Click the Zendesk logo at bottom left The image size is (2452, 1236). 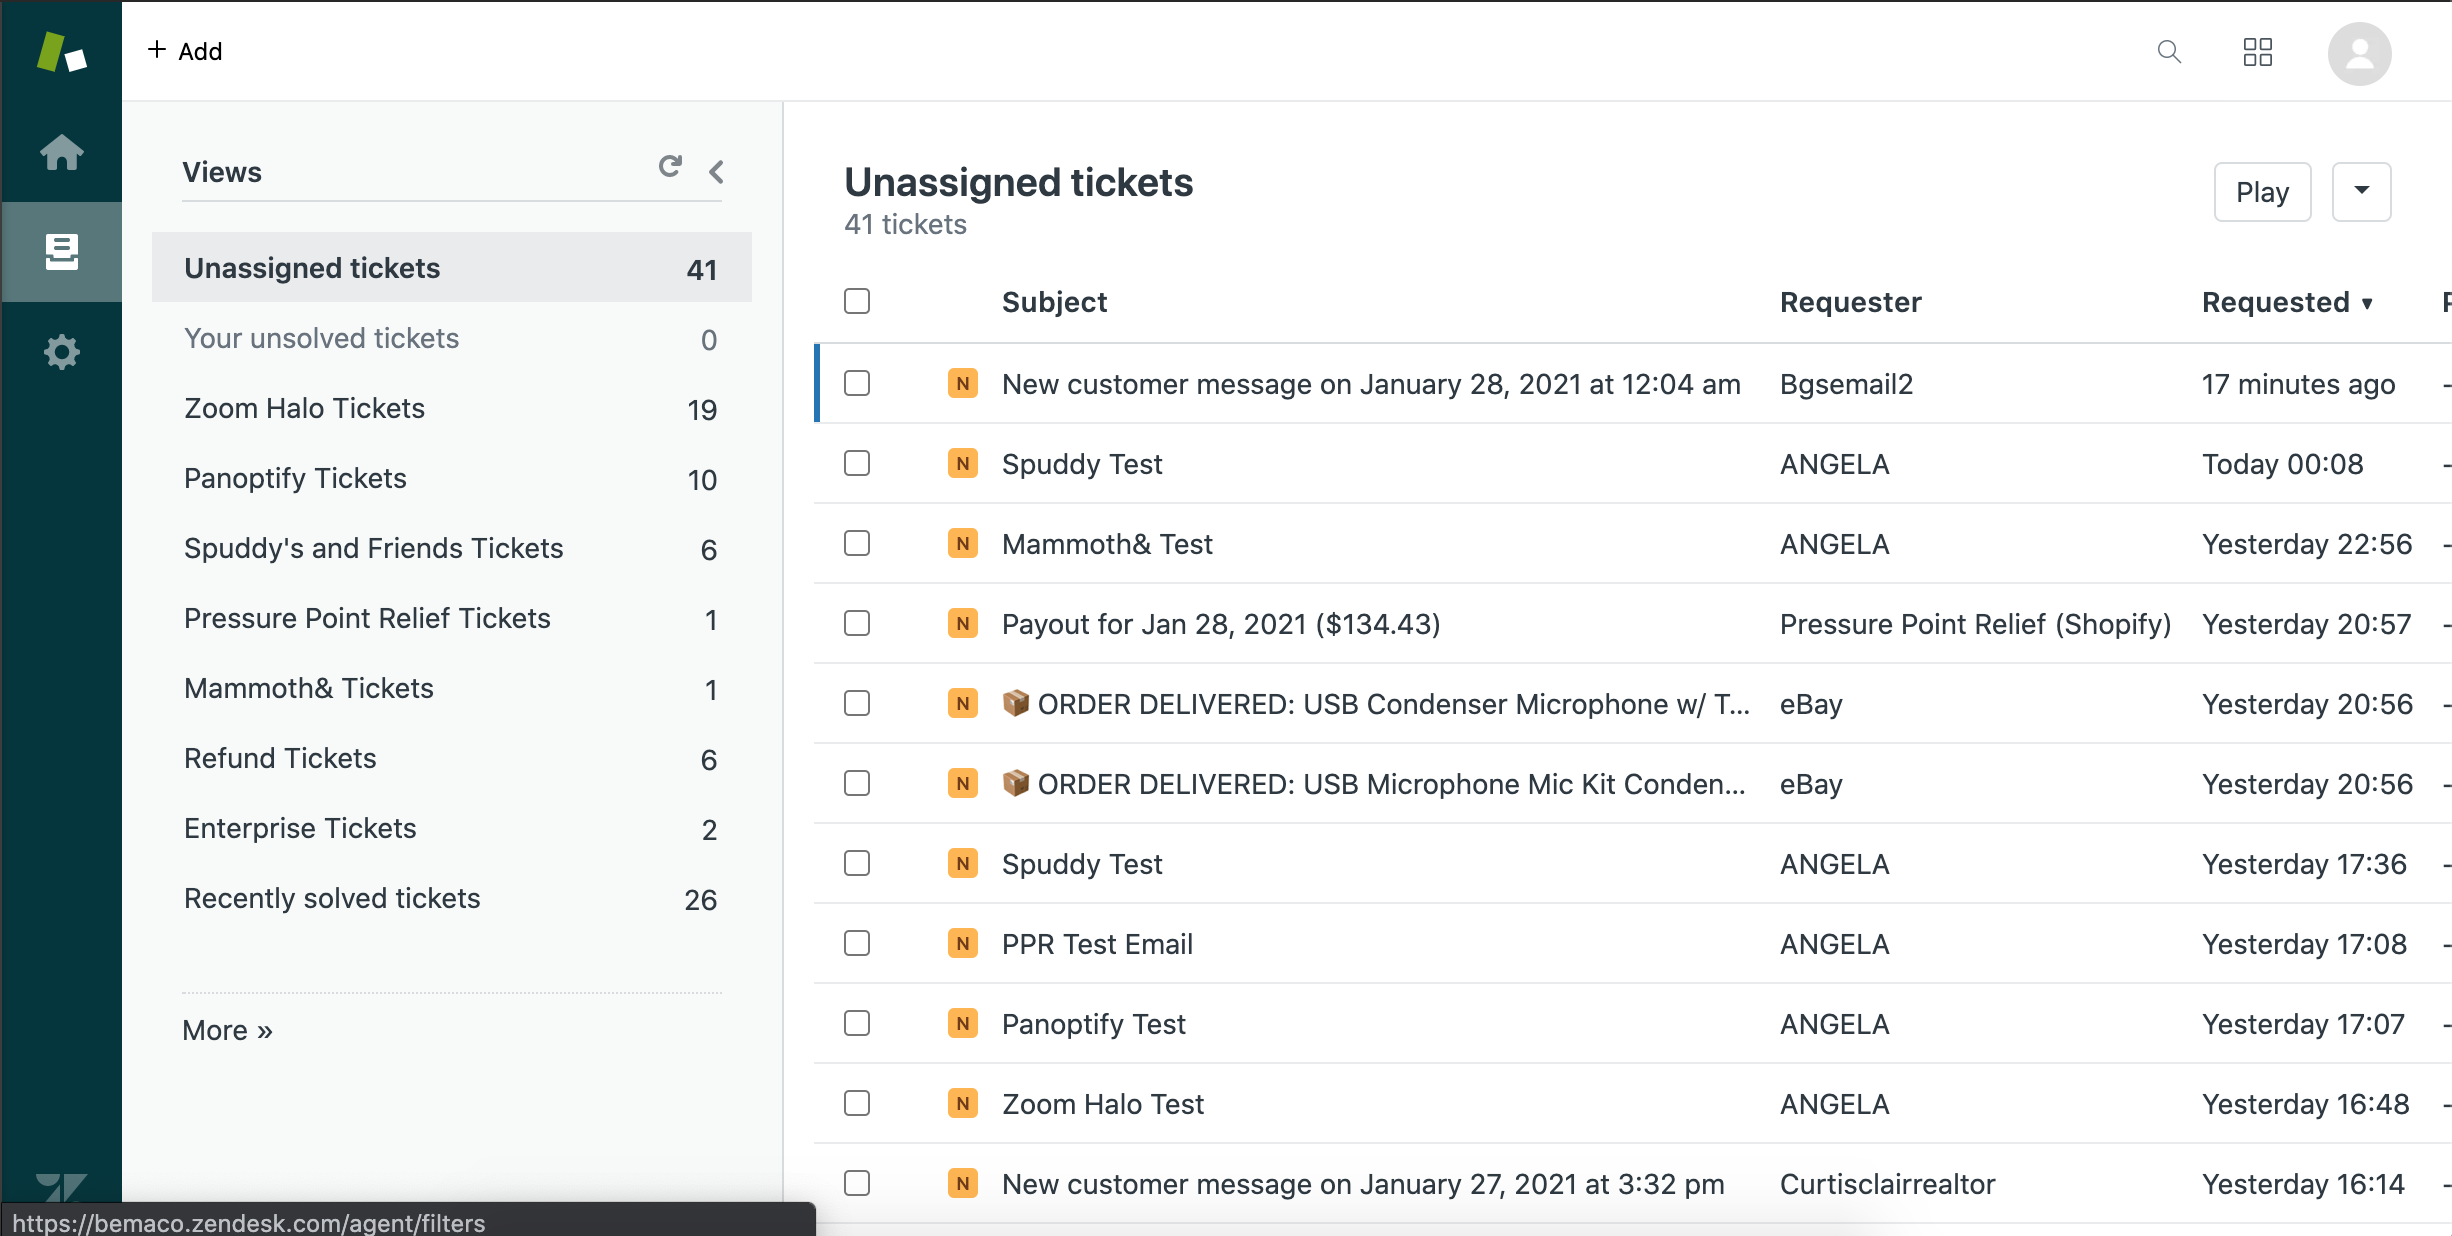click(61, 1188)
